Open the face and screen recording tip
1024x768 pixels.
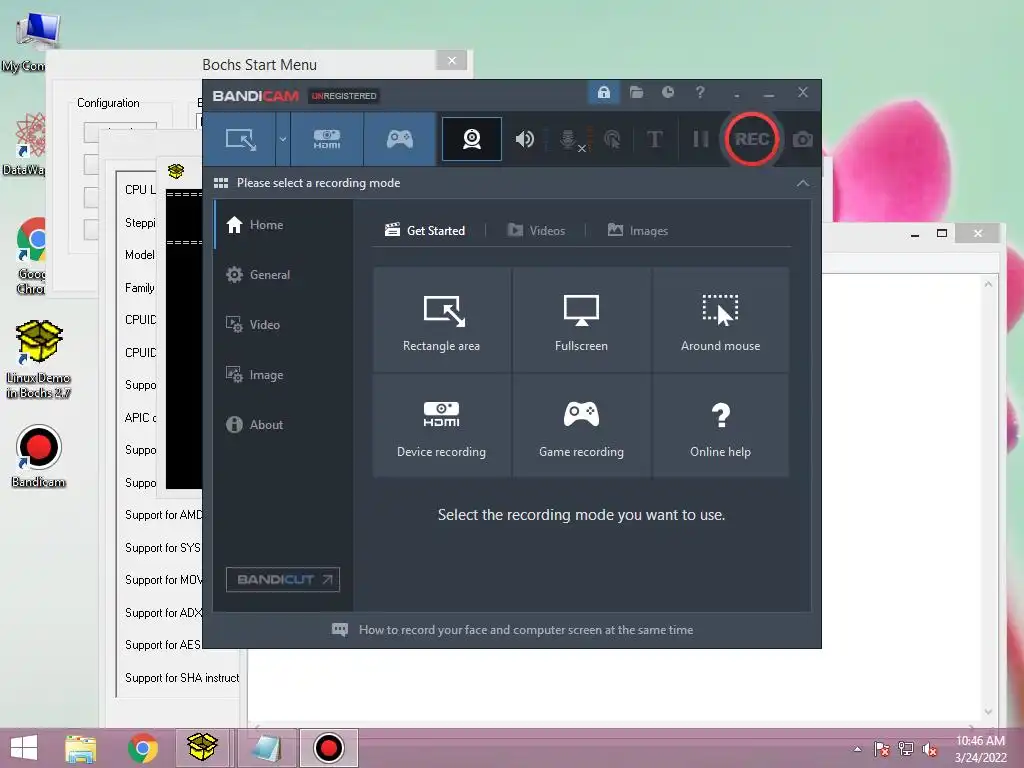[x=513, y=630]
